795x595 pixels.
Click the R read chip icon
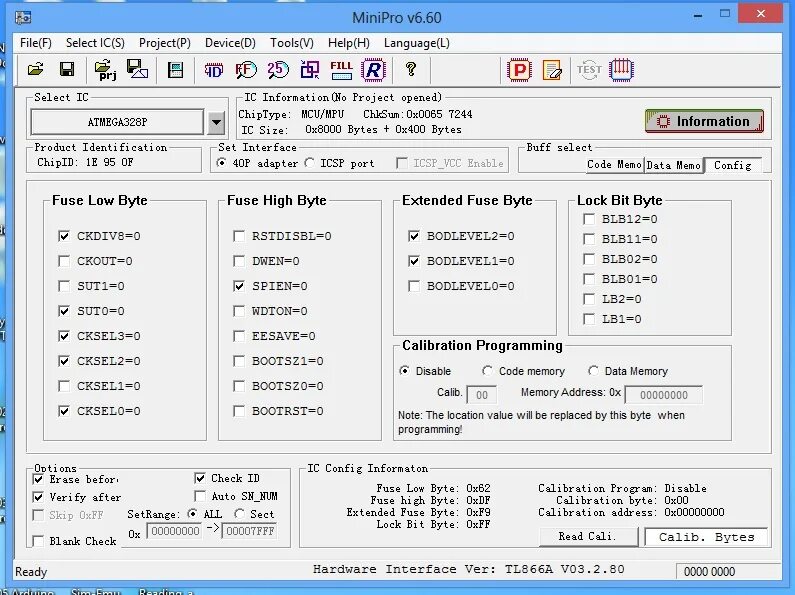(374, 70)
